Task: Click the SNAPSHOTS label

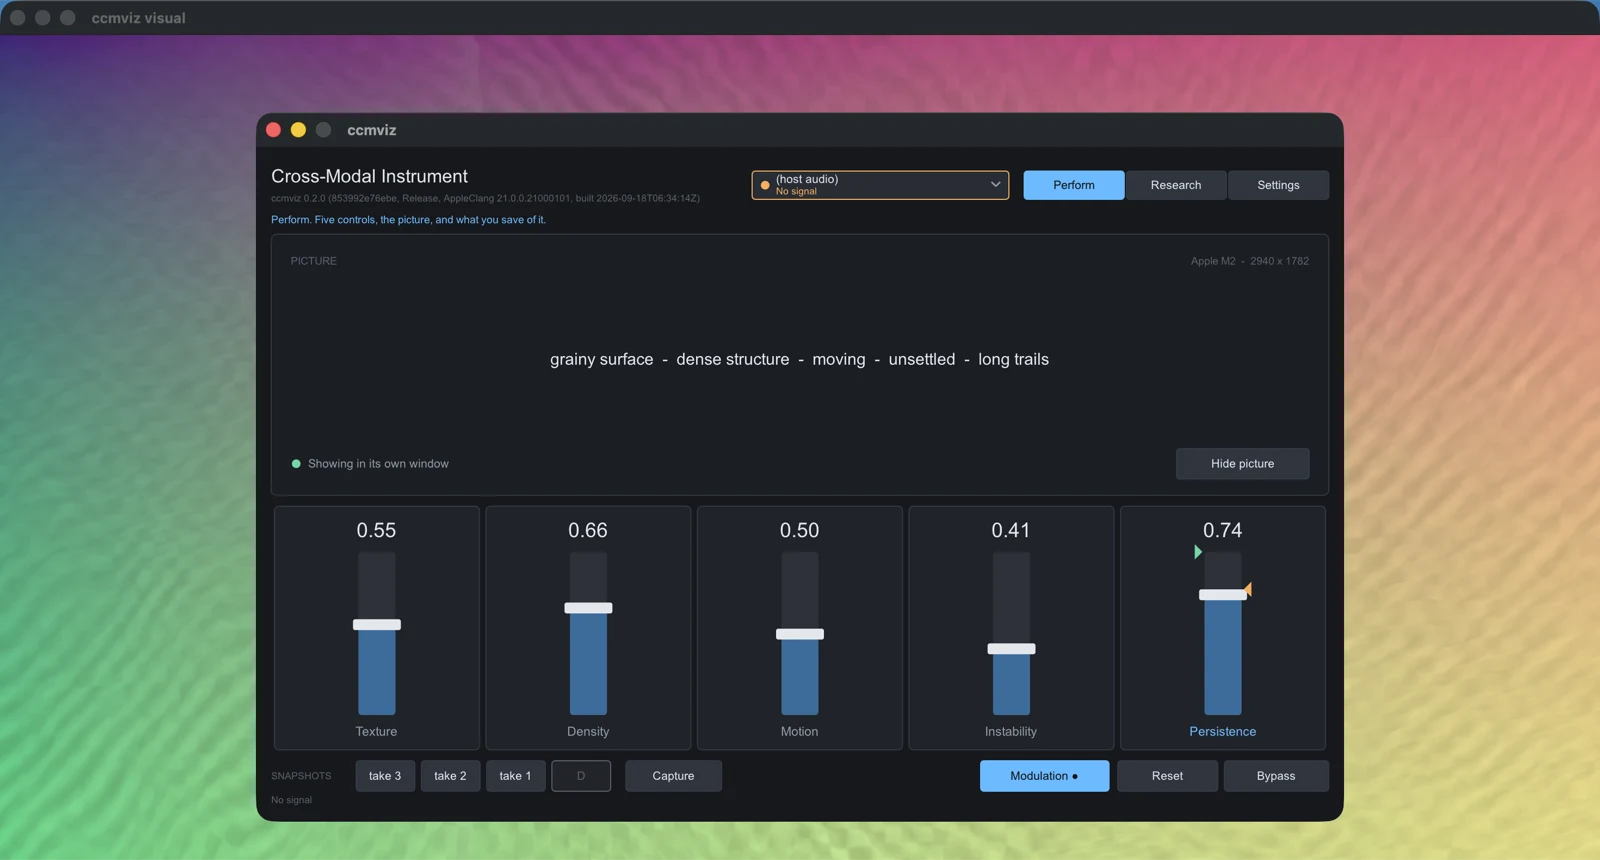Action: (301, 776)
